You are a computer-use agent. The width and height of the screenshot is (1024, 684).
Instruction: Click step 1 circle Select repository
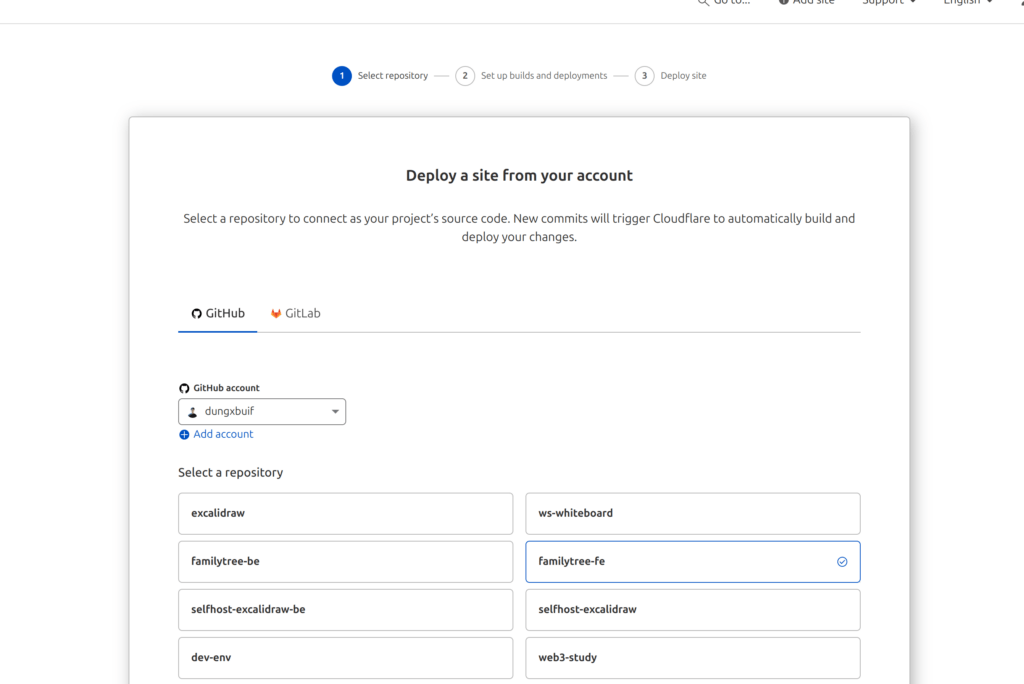(342, 76)
